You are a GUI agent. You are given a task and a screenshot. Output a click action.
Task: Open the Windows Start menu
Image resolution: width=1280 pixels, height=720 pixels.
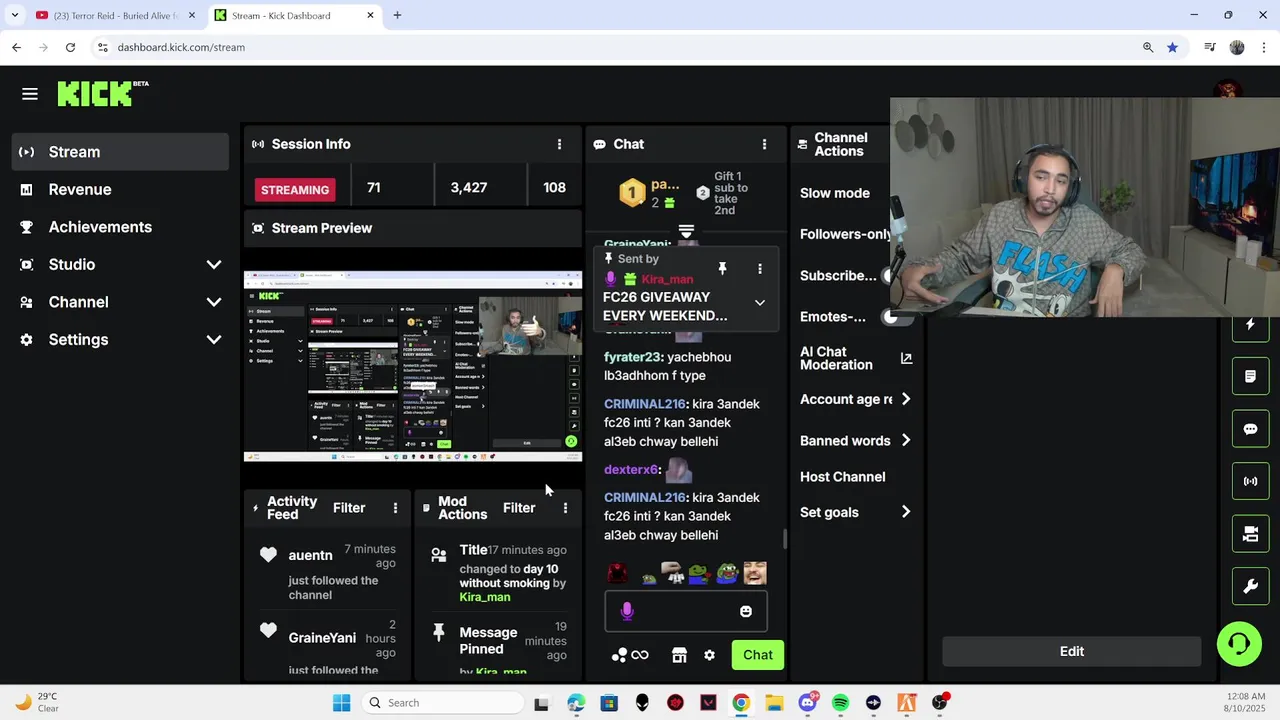(x=341, y=703)
